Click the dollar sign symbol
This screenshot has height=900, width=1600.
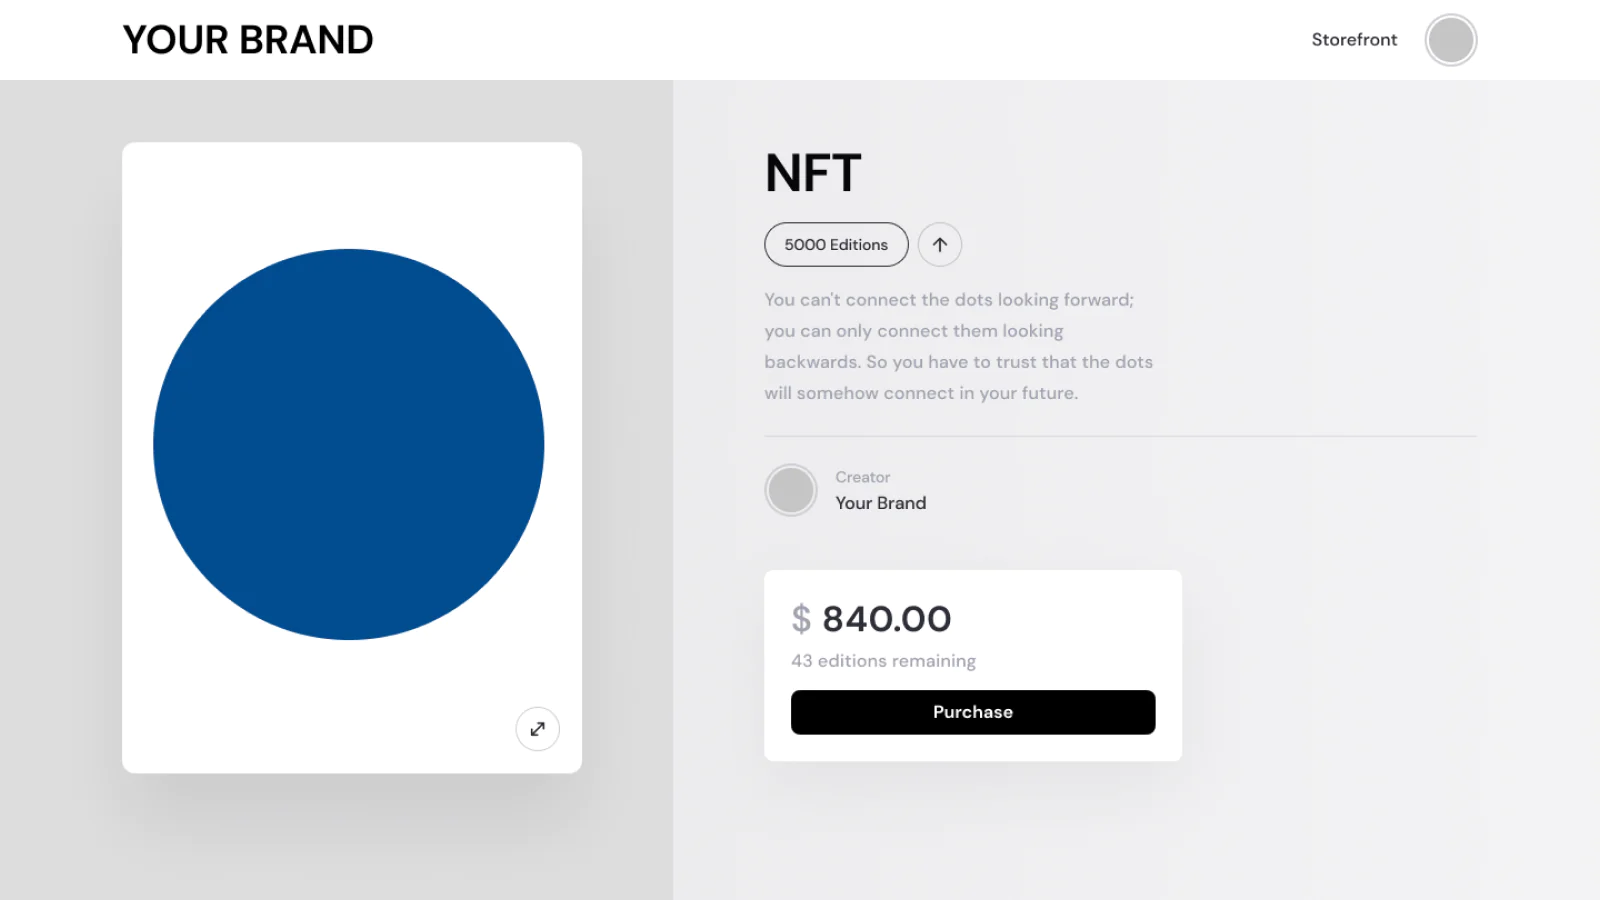(x=801, y=619)
